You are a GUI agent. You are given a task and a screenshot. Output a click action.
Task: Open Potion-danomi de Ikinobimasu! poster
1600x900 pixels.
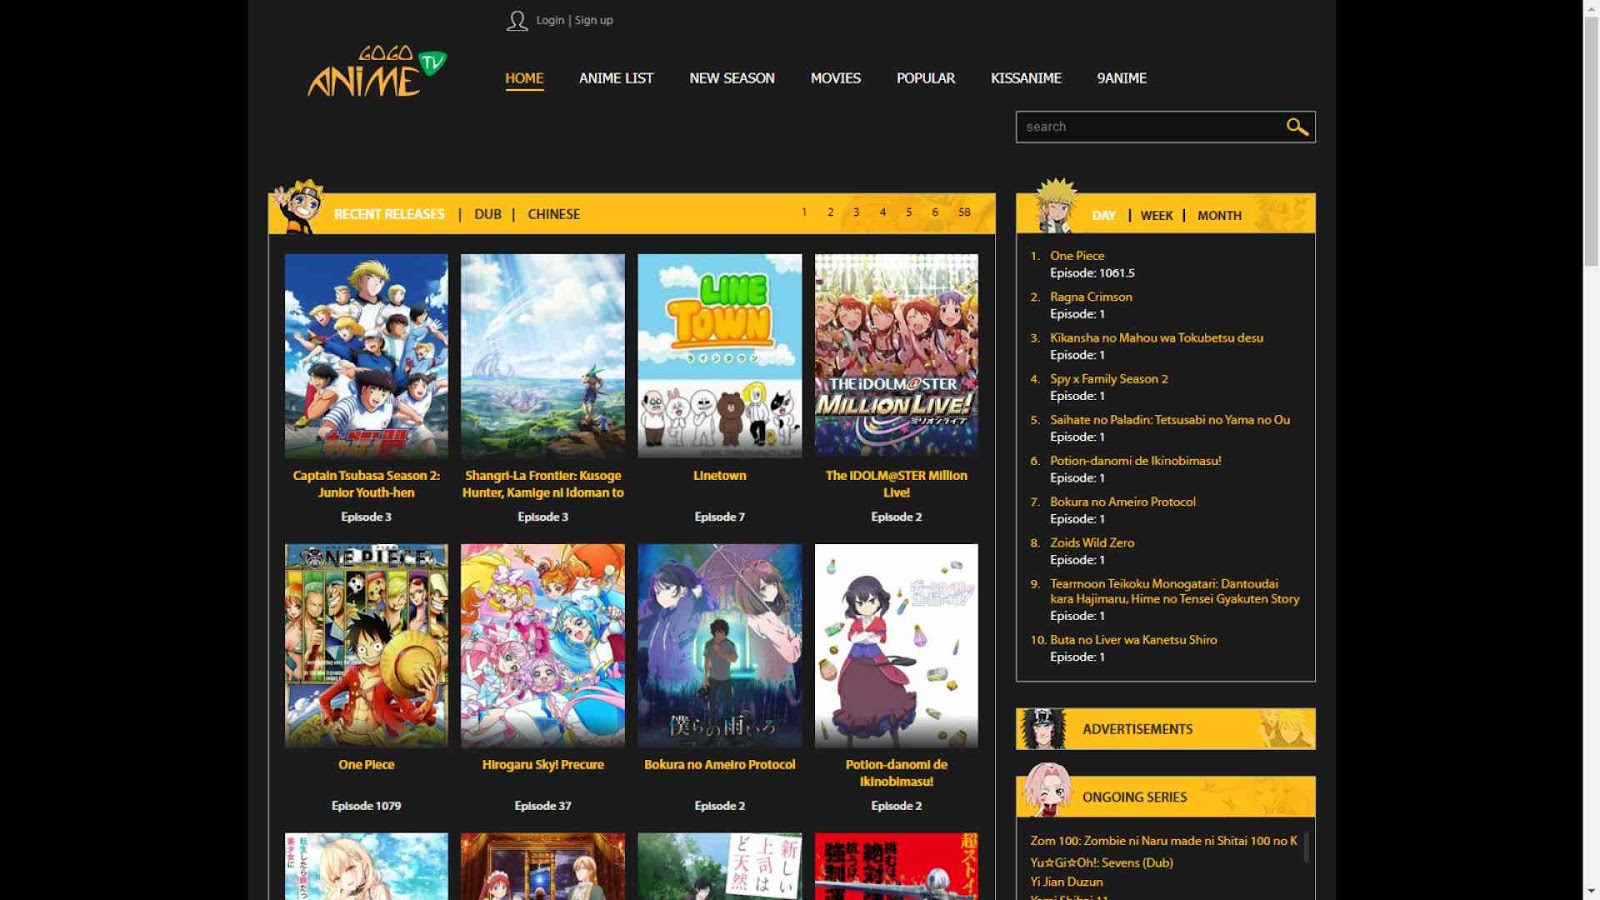(896, 646)
